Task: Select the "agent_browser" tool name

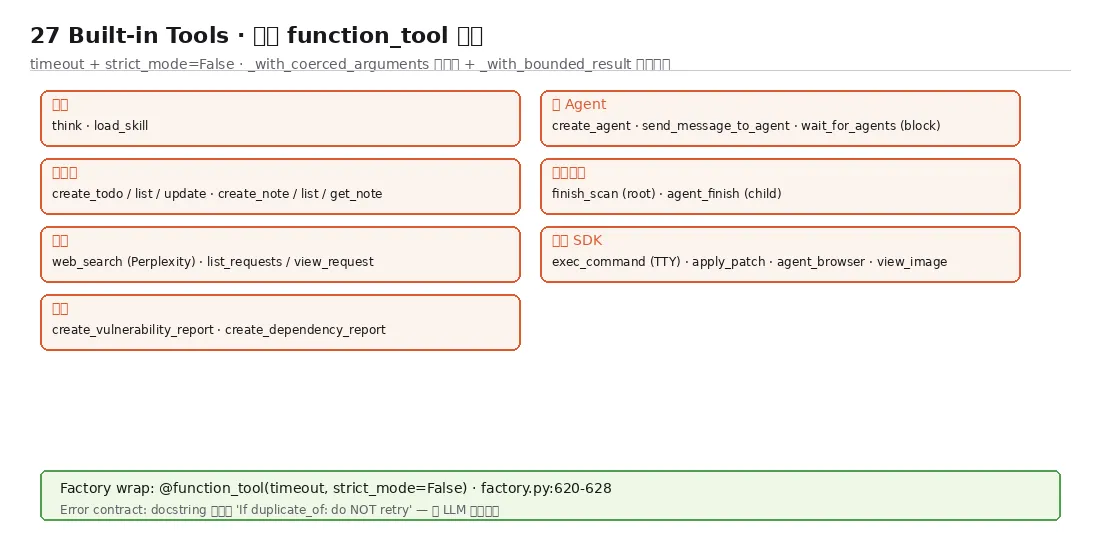Action: [821, 262]
